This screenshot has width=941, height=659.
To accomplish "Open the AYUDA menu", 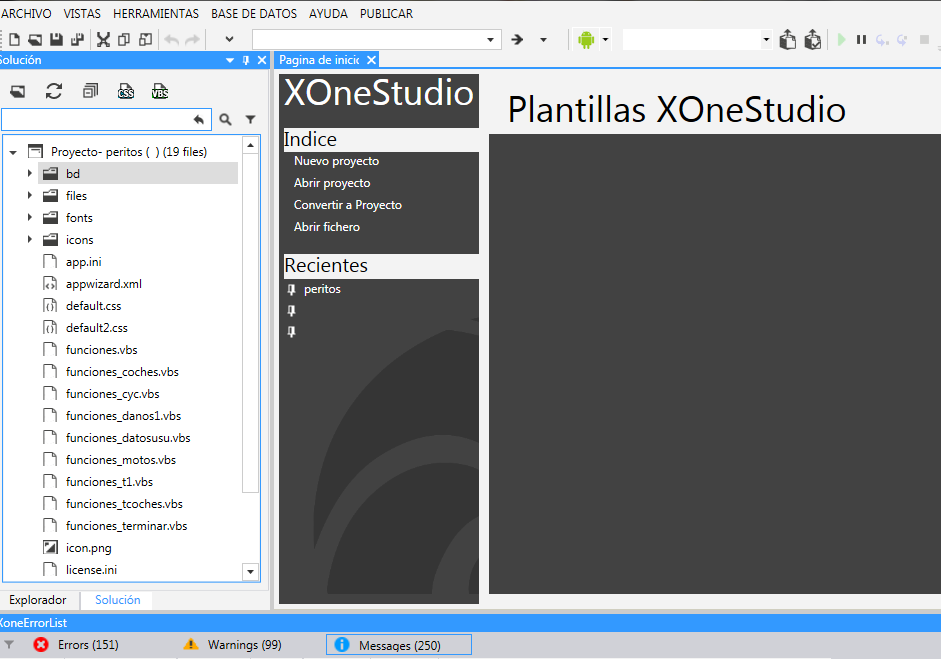I will (328, 13).
